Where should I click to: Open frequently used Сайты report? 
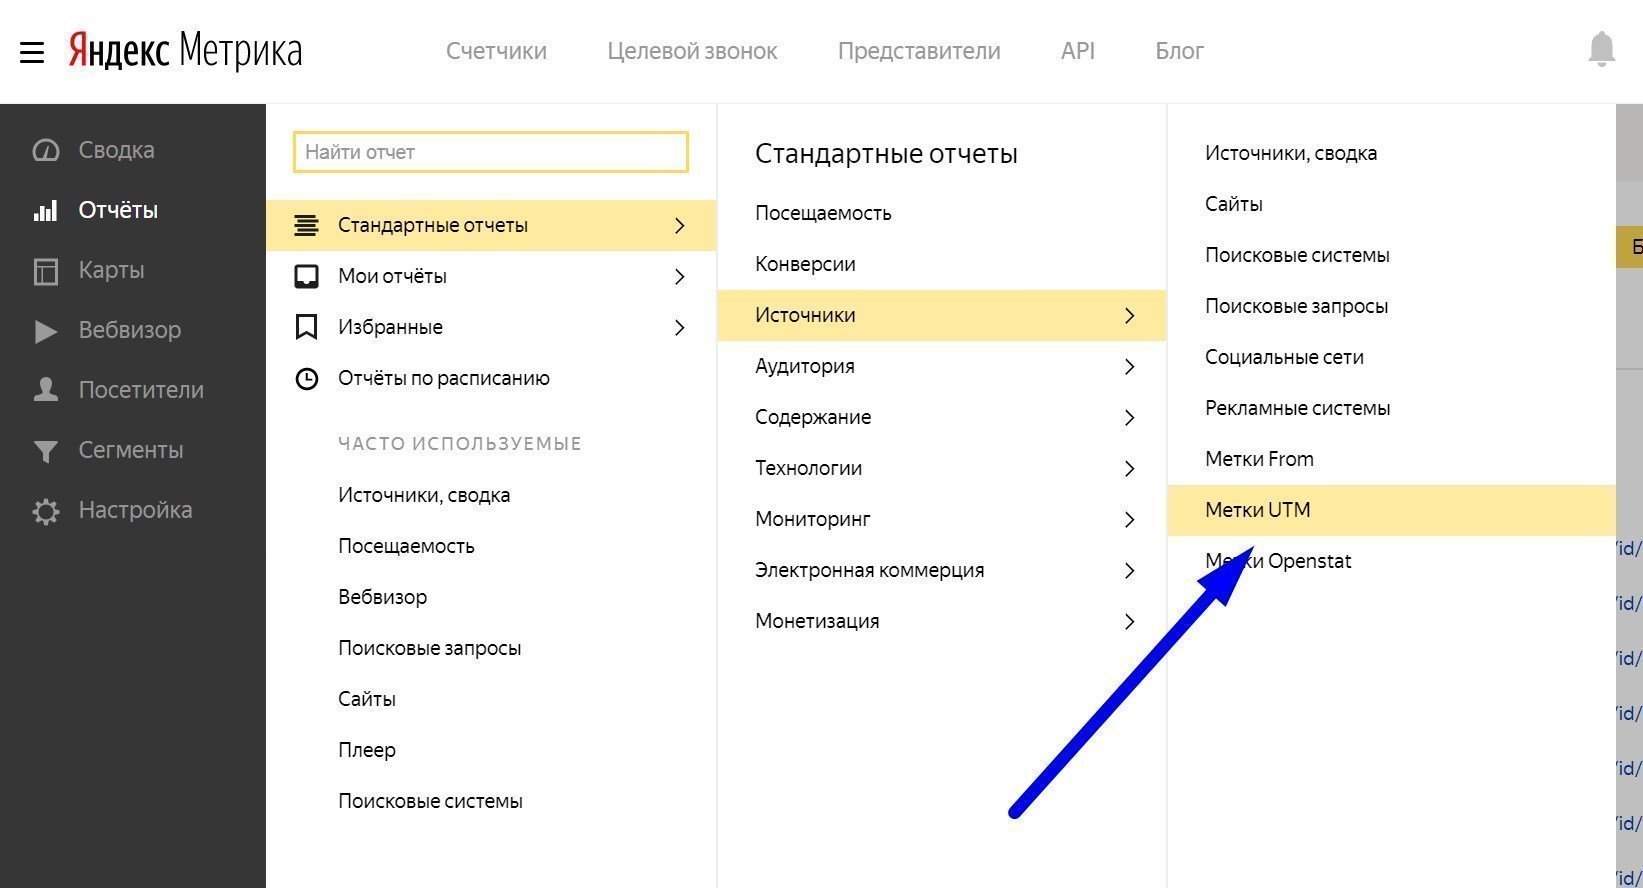[367, 699]
